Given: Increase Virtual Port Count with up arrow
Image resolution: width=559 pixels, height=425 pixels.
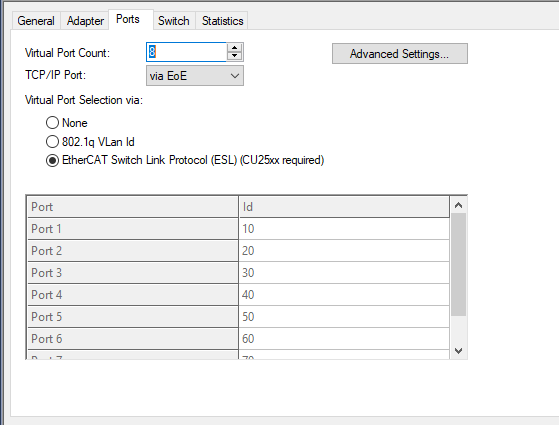Looking at the screenshot, I should 234,48.
